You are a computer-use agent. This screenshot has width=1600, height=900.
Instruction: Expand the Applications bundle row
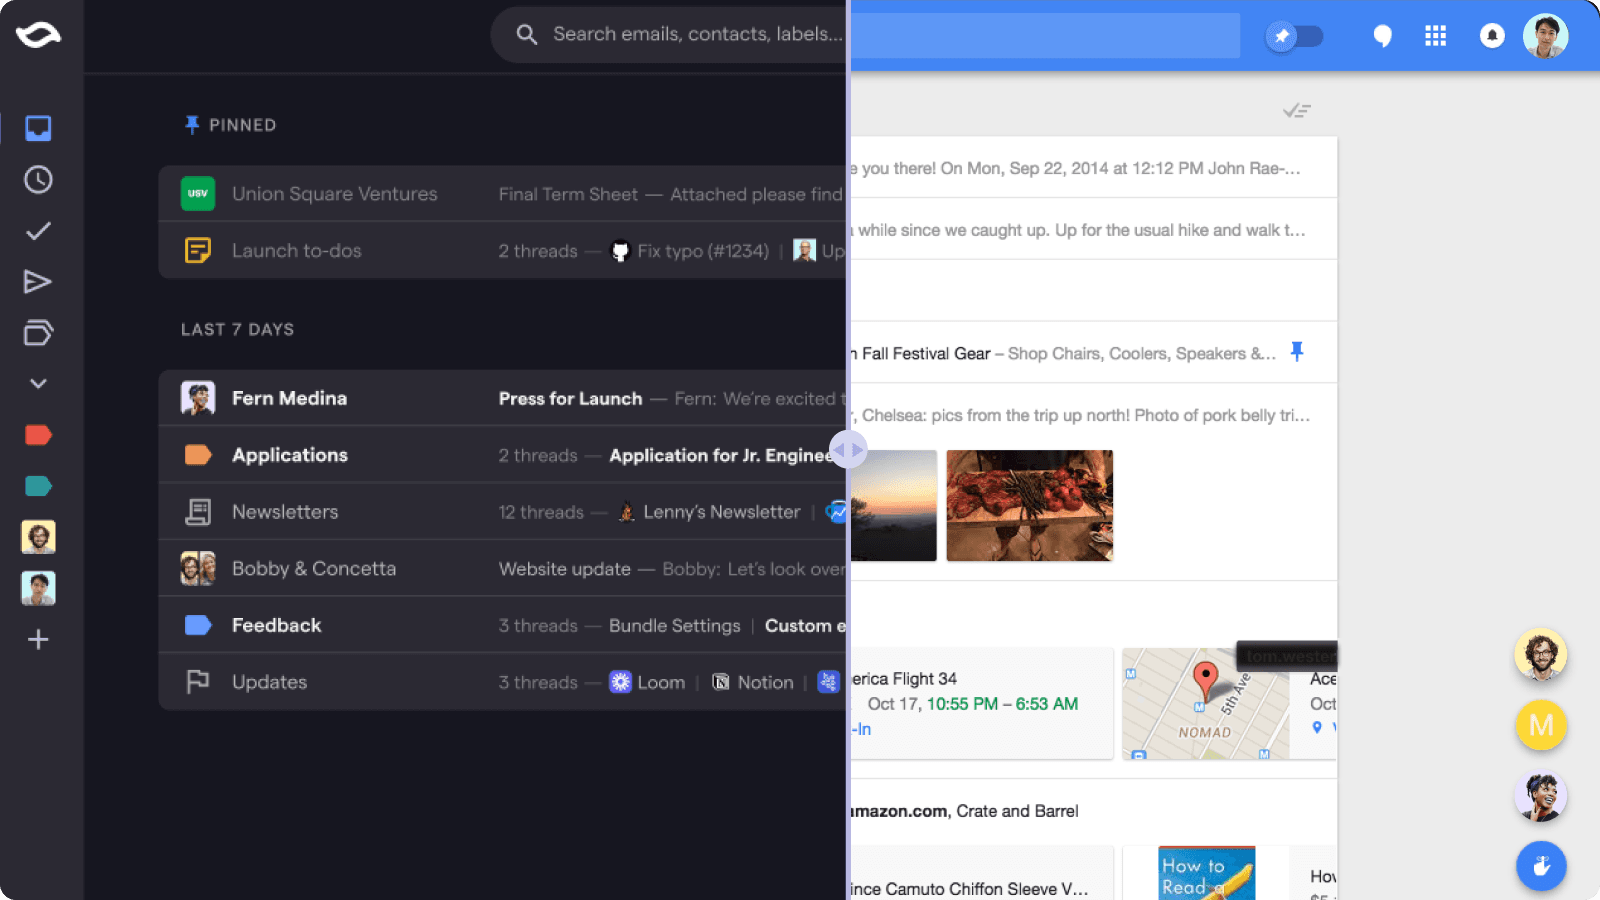(500, 455)
